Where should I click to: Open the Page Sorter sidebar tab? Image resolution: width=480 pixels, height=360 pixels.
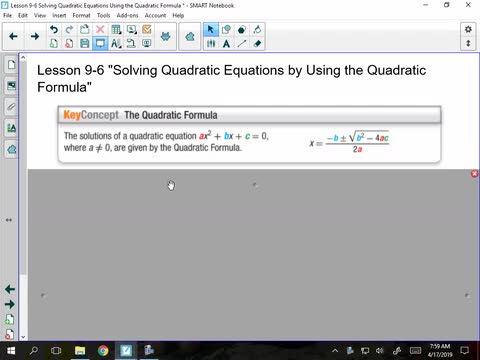11,64
